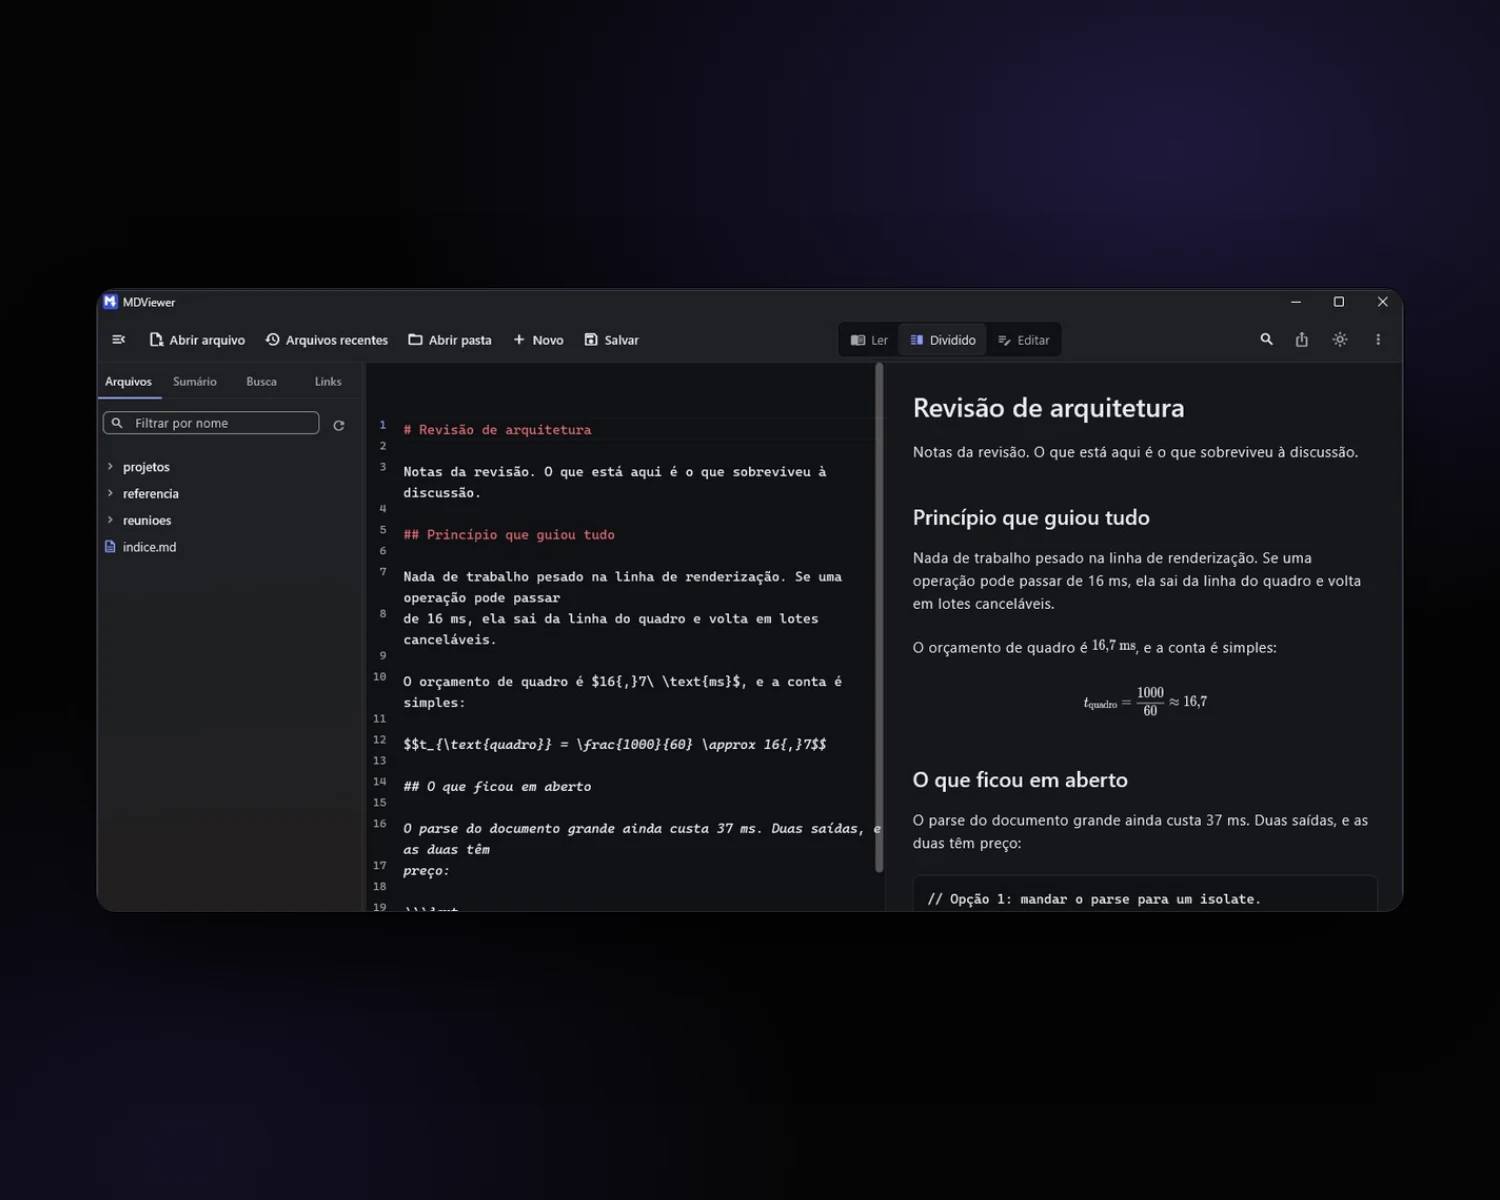
Task: Expand the reunioes folder chevron
Action: [x=110, y=520]
